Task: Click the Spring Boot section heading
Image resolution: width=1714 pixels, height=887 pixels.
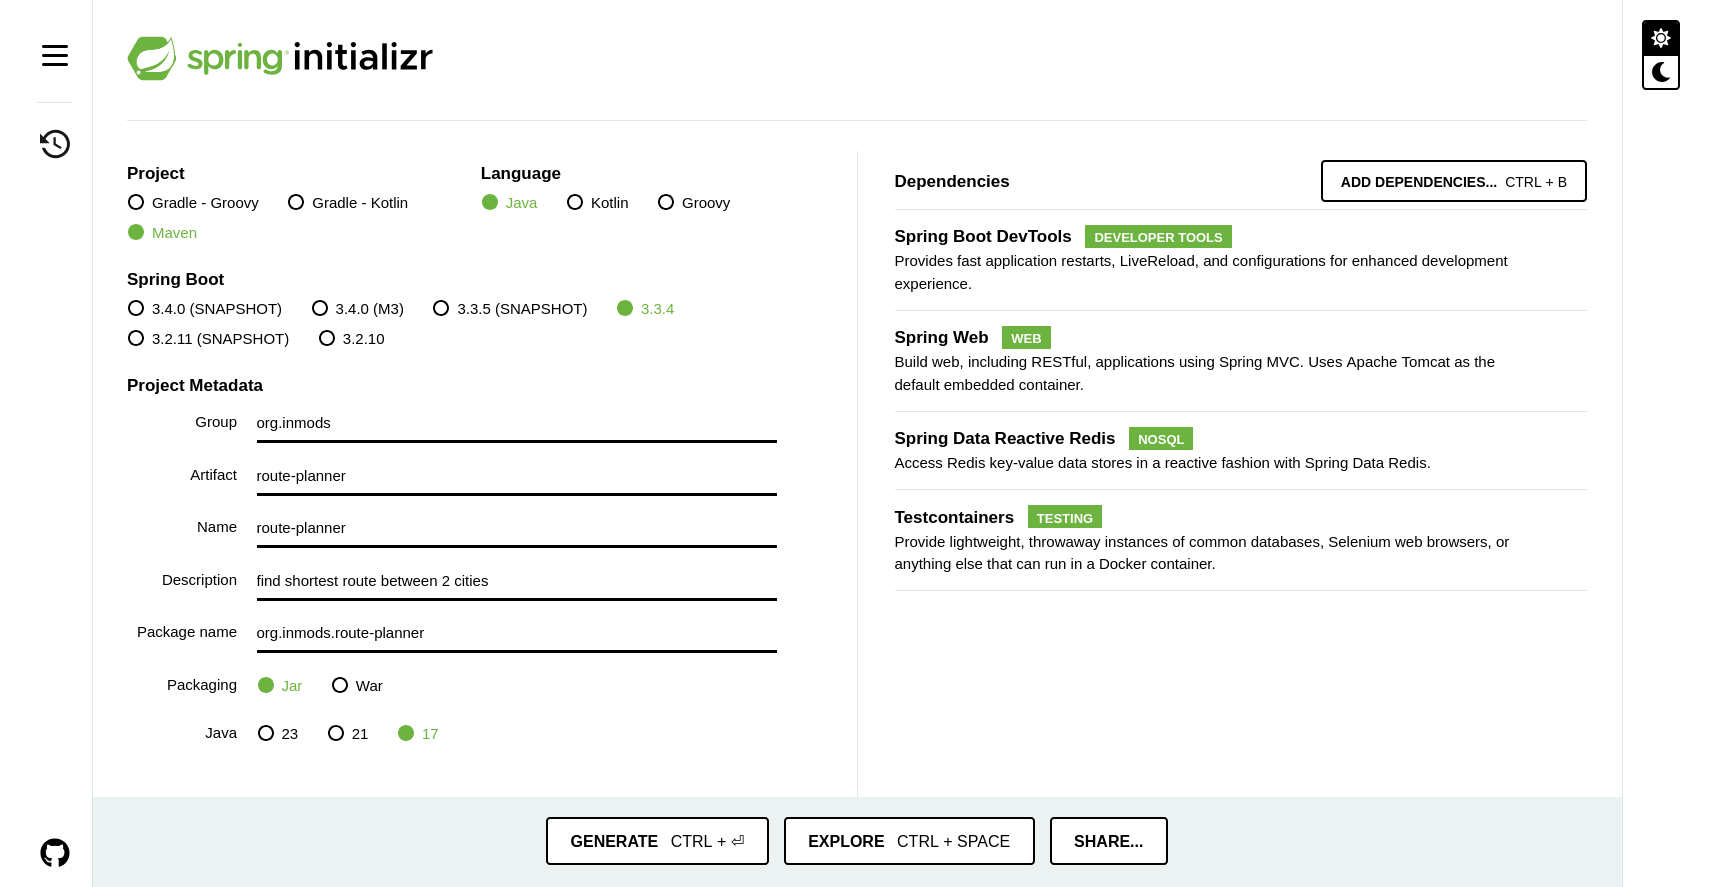Action: pyautogui.click(x=175, y=280)
